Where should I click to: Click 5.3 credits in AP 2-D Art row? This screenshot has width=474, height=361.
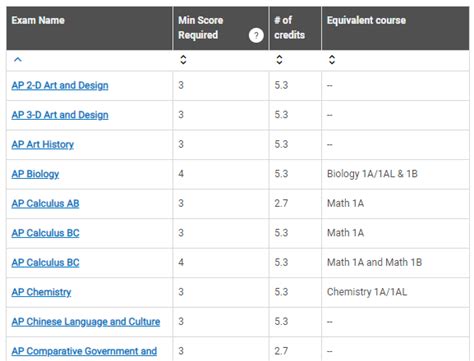point(281,85)
